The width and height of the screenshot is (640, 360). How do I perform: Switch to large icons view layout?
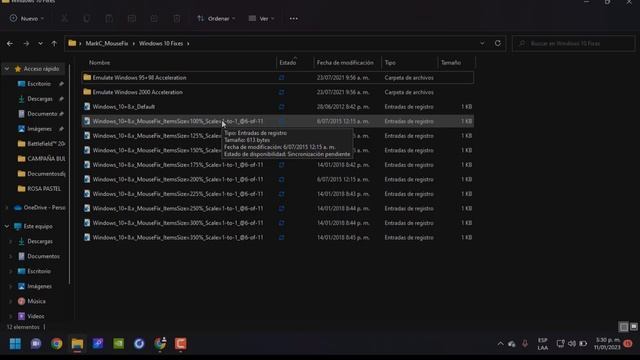pyautogui.click(x=633, y=327)
